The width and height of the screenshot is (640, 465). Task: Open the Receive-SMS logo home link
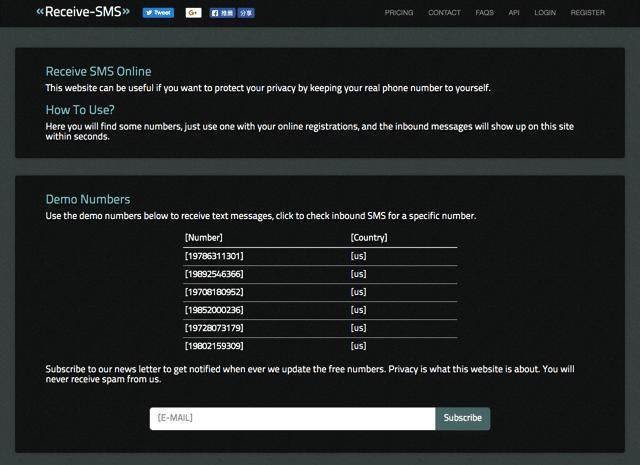(x=83, y=11)
